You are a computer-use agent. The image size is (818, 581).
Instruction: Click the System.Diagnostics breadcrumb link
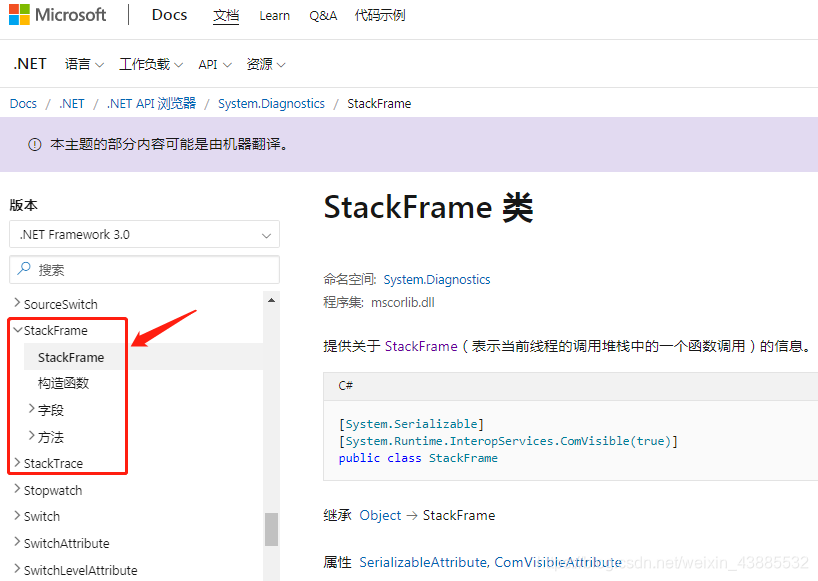tap(271, 103)
